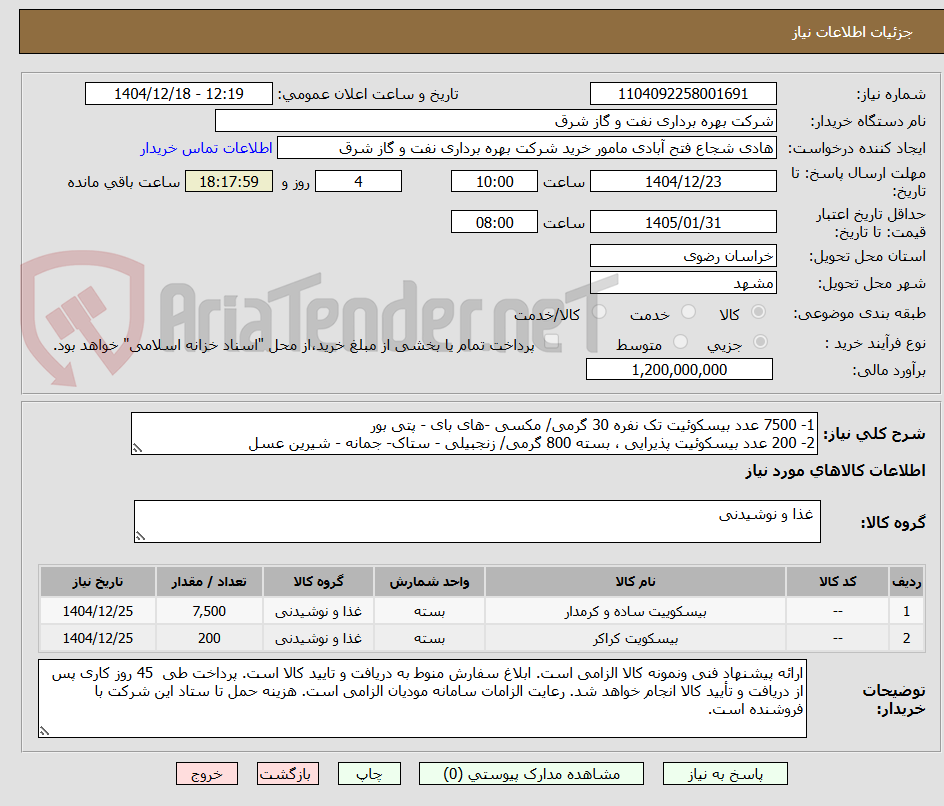Click goods group cell in row 2

click(318, 639)
